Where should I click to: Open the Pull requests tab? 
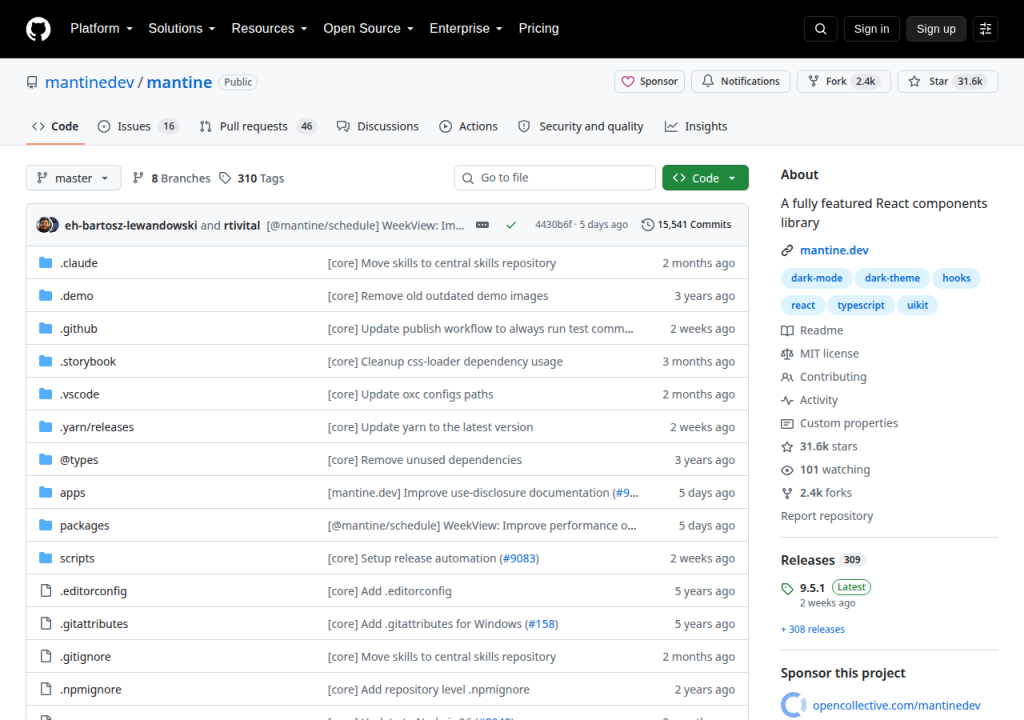pos(258,127)
